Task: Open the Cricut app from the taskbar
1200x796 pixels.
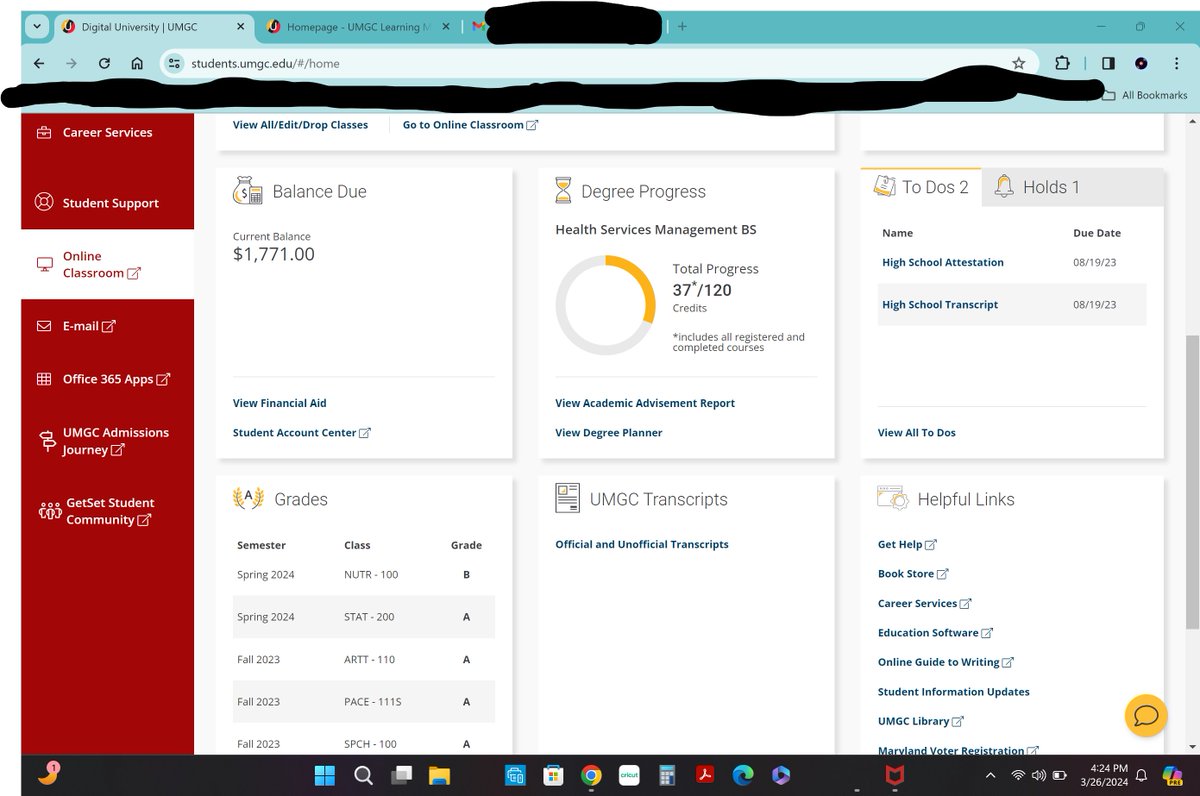Action: (629, 775)
